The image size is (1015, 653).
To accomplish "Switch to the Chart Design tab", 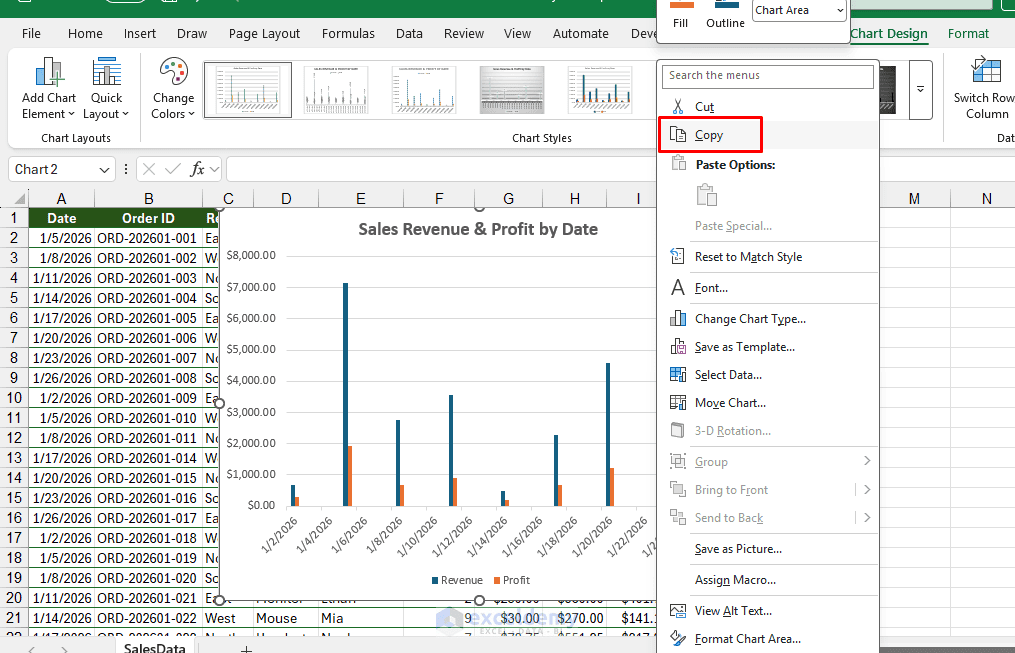I will [x=889, y=34].
